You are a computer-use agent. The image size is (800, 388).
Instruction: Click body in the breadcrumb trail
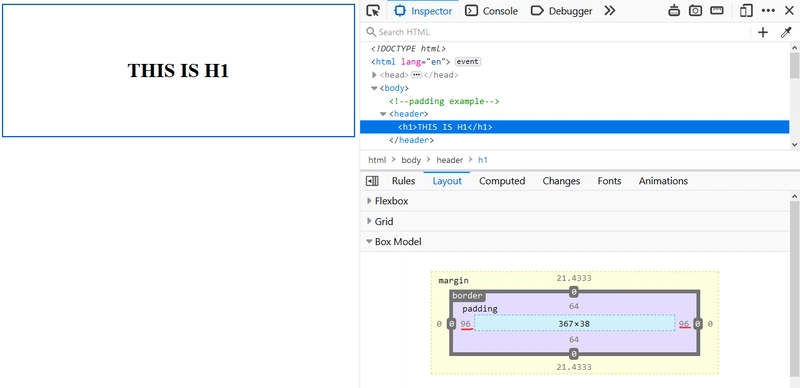coord(411,160)
